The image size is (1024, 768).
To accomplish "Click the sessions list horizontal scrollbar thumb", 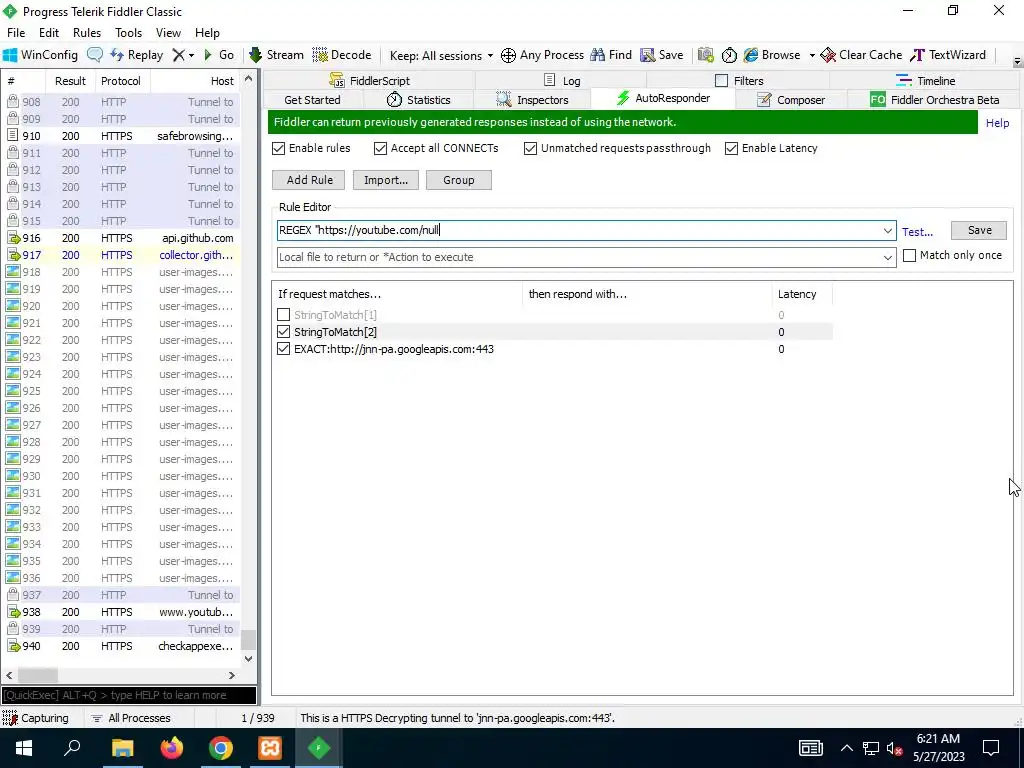I will pyautogui.click(x=38, y=675).
